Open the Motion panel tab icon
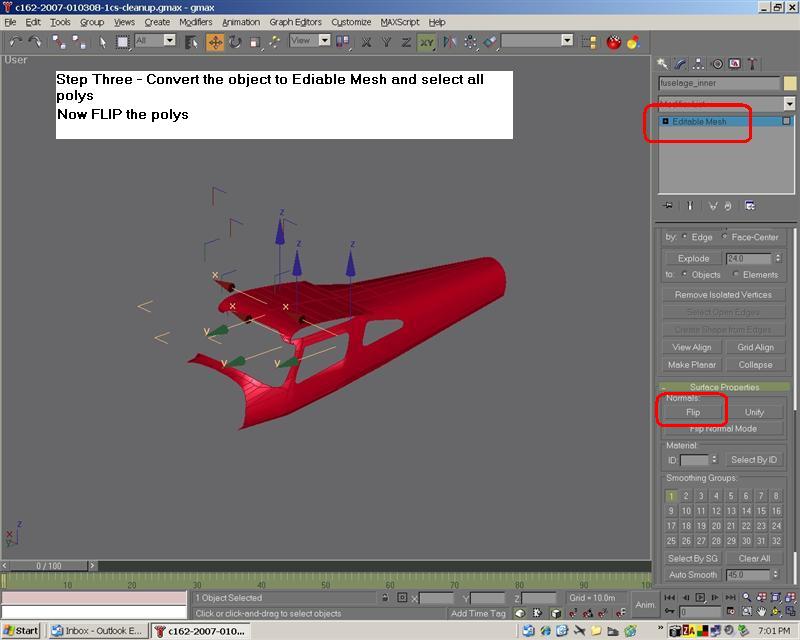The width and height of the screenshot is (800, 640). point(717,64)
